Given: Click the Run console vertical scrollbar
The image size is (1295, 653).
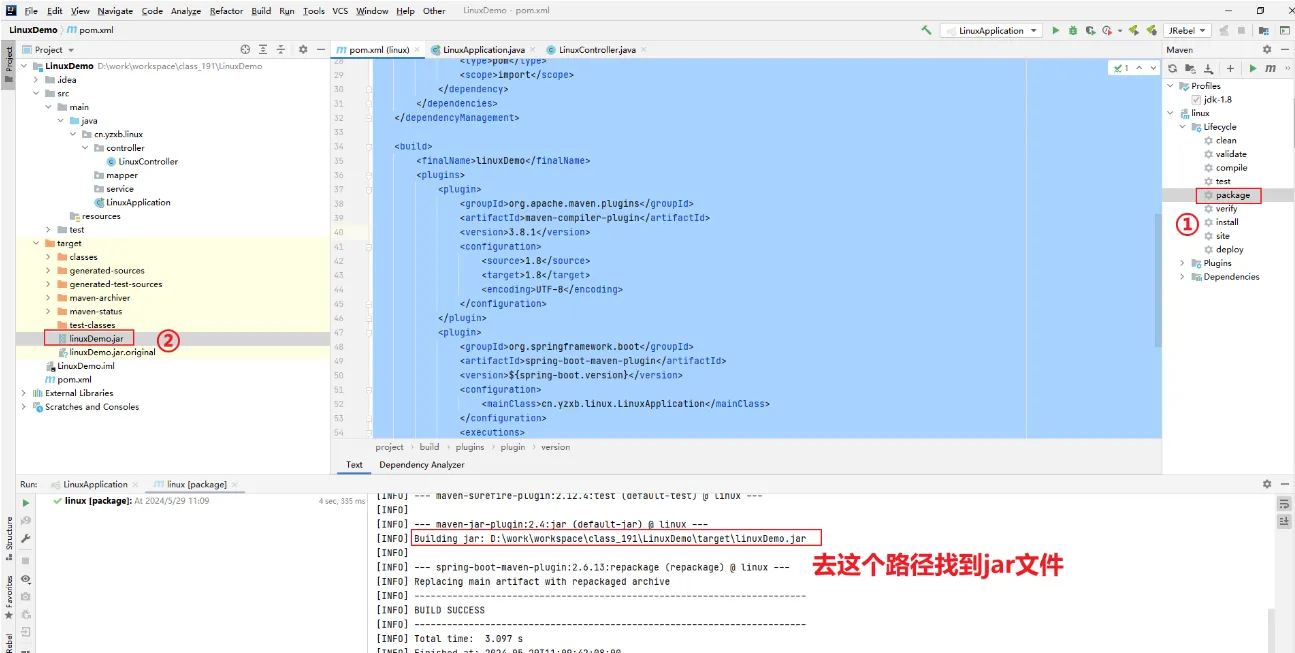Looking at the screenshot, I should click(1272, 630).
